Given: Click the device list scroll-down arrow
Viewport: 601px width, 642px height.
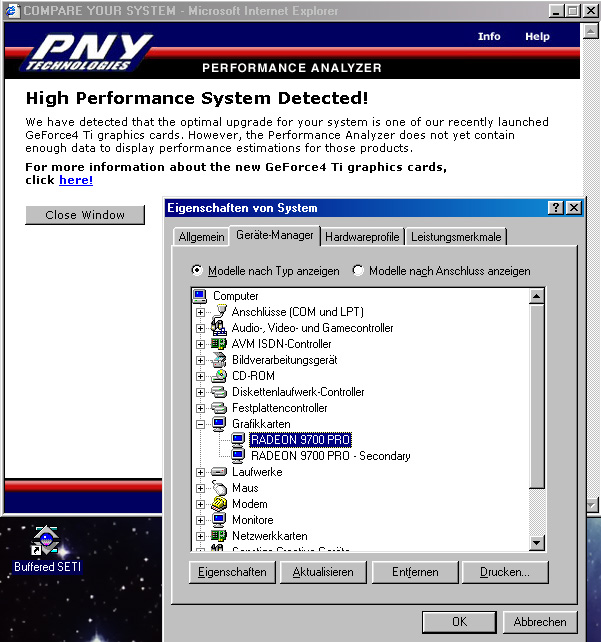Looking at the screenshot, I should click(536, 543).
